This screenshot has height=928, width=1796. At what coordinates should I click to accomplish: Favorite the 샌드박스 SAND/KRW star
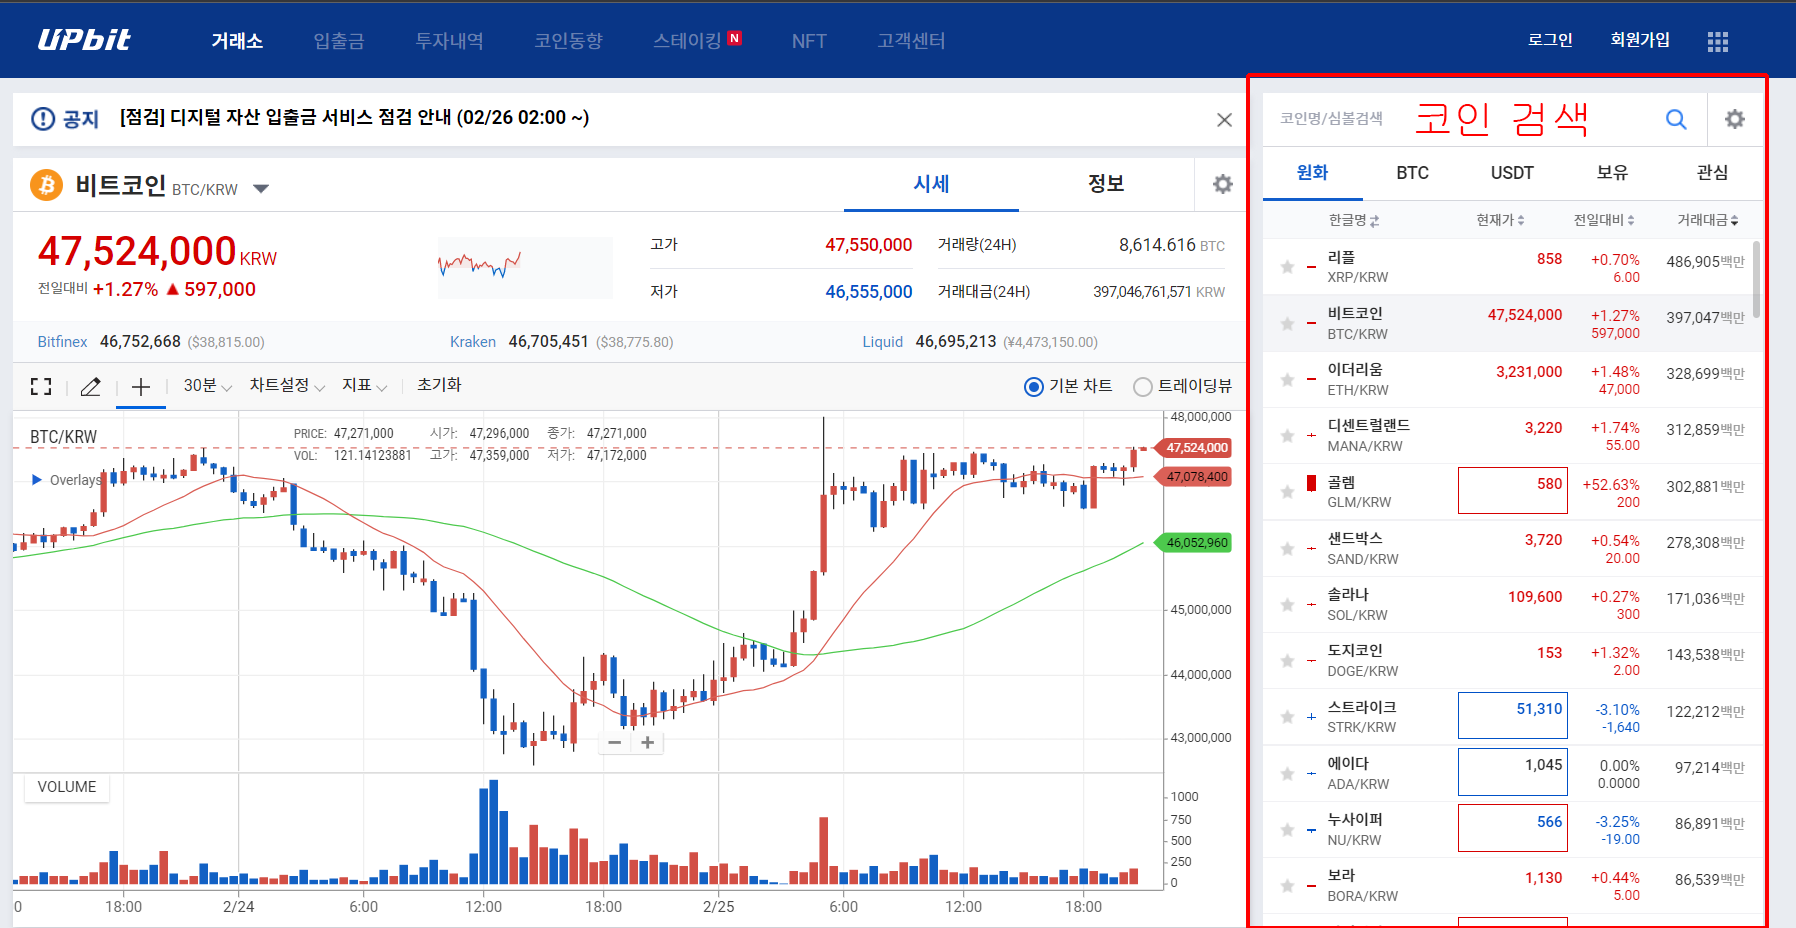pyautogui.click(x=1287, y=548)
